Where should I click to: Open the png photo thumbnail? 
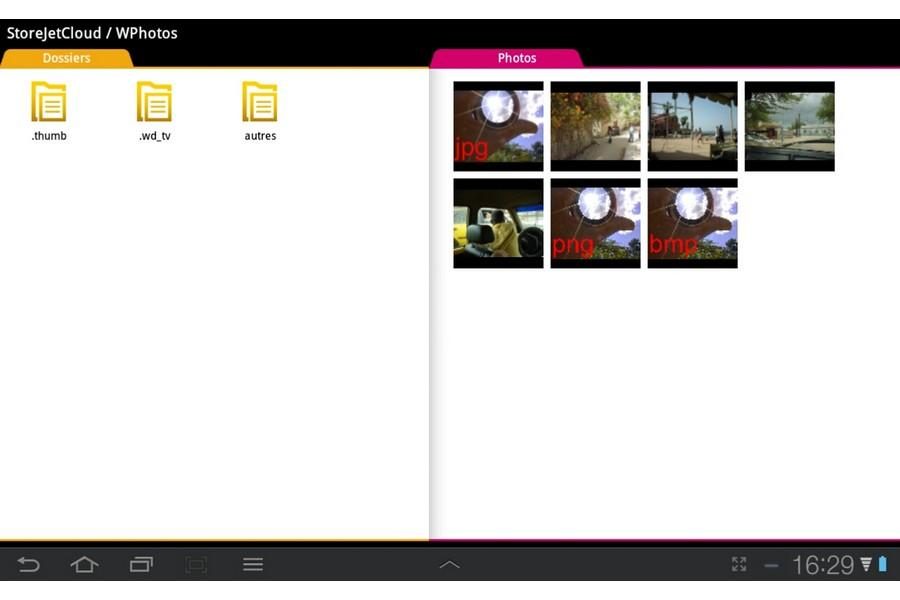click(x=595, y=223)
